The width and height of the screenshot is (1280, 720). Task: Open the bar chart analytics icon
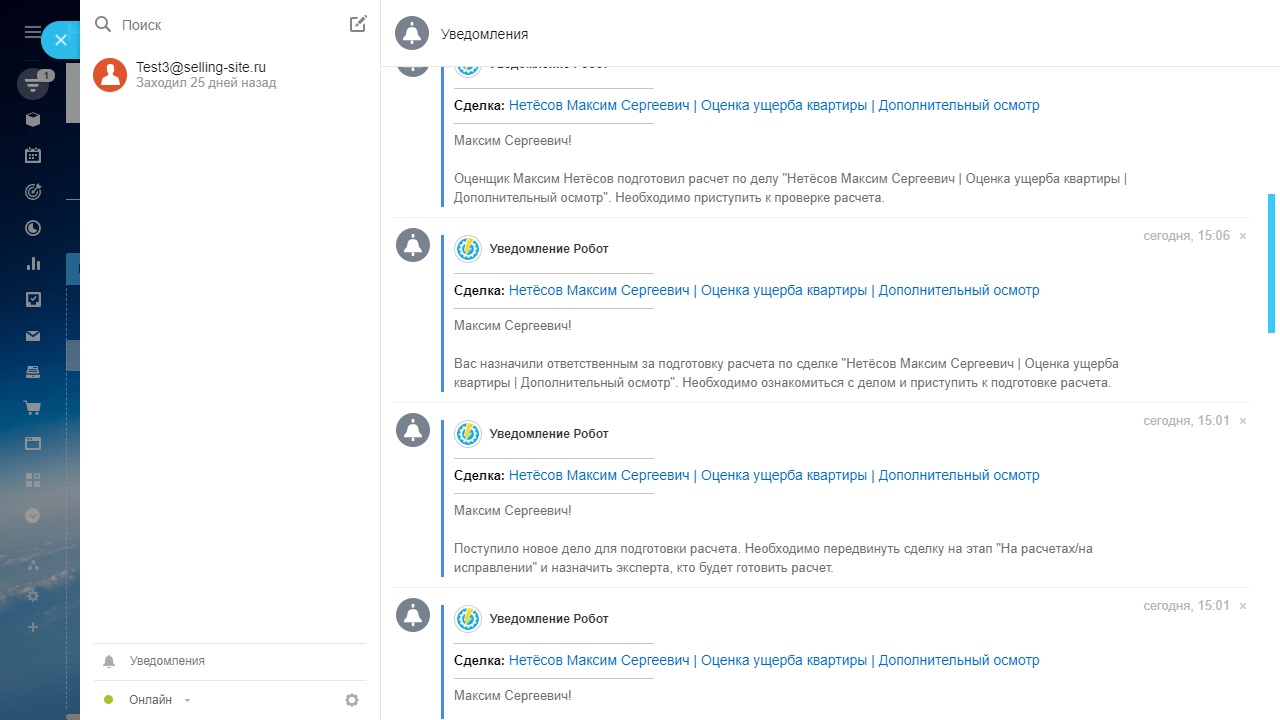33,264
